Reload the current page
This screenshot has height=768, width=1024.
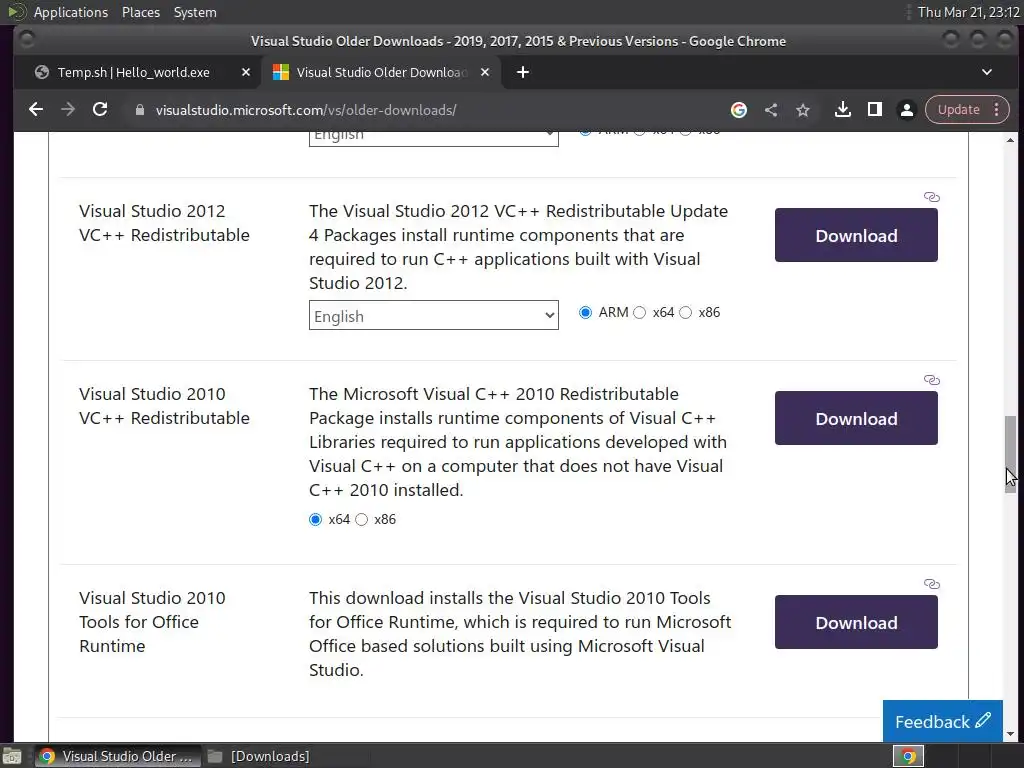click(100, 110)
